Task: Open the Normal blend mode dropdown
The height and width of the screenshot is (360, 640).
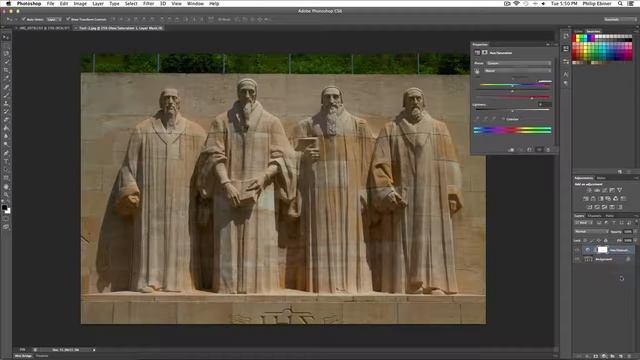Action: coord(591,231)
